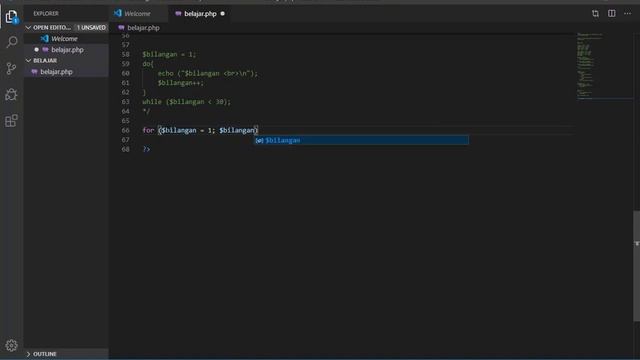Switch to the belajar.php tab

click(x=200, y=13)
